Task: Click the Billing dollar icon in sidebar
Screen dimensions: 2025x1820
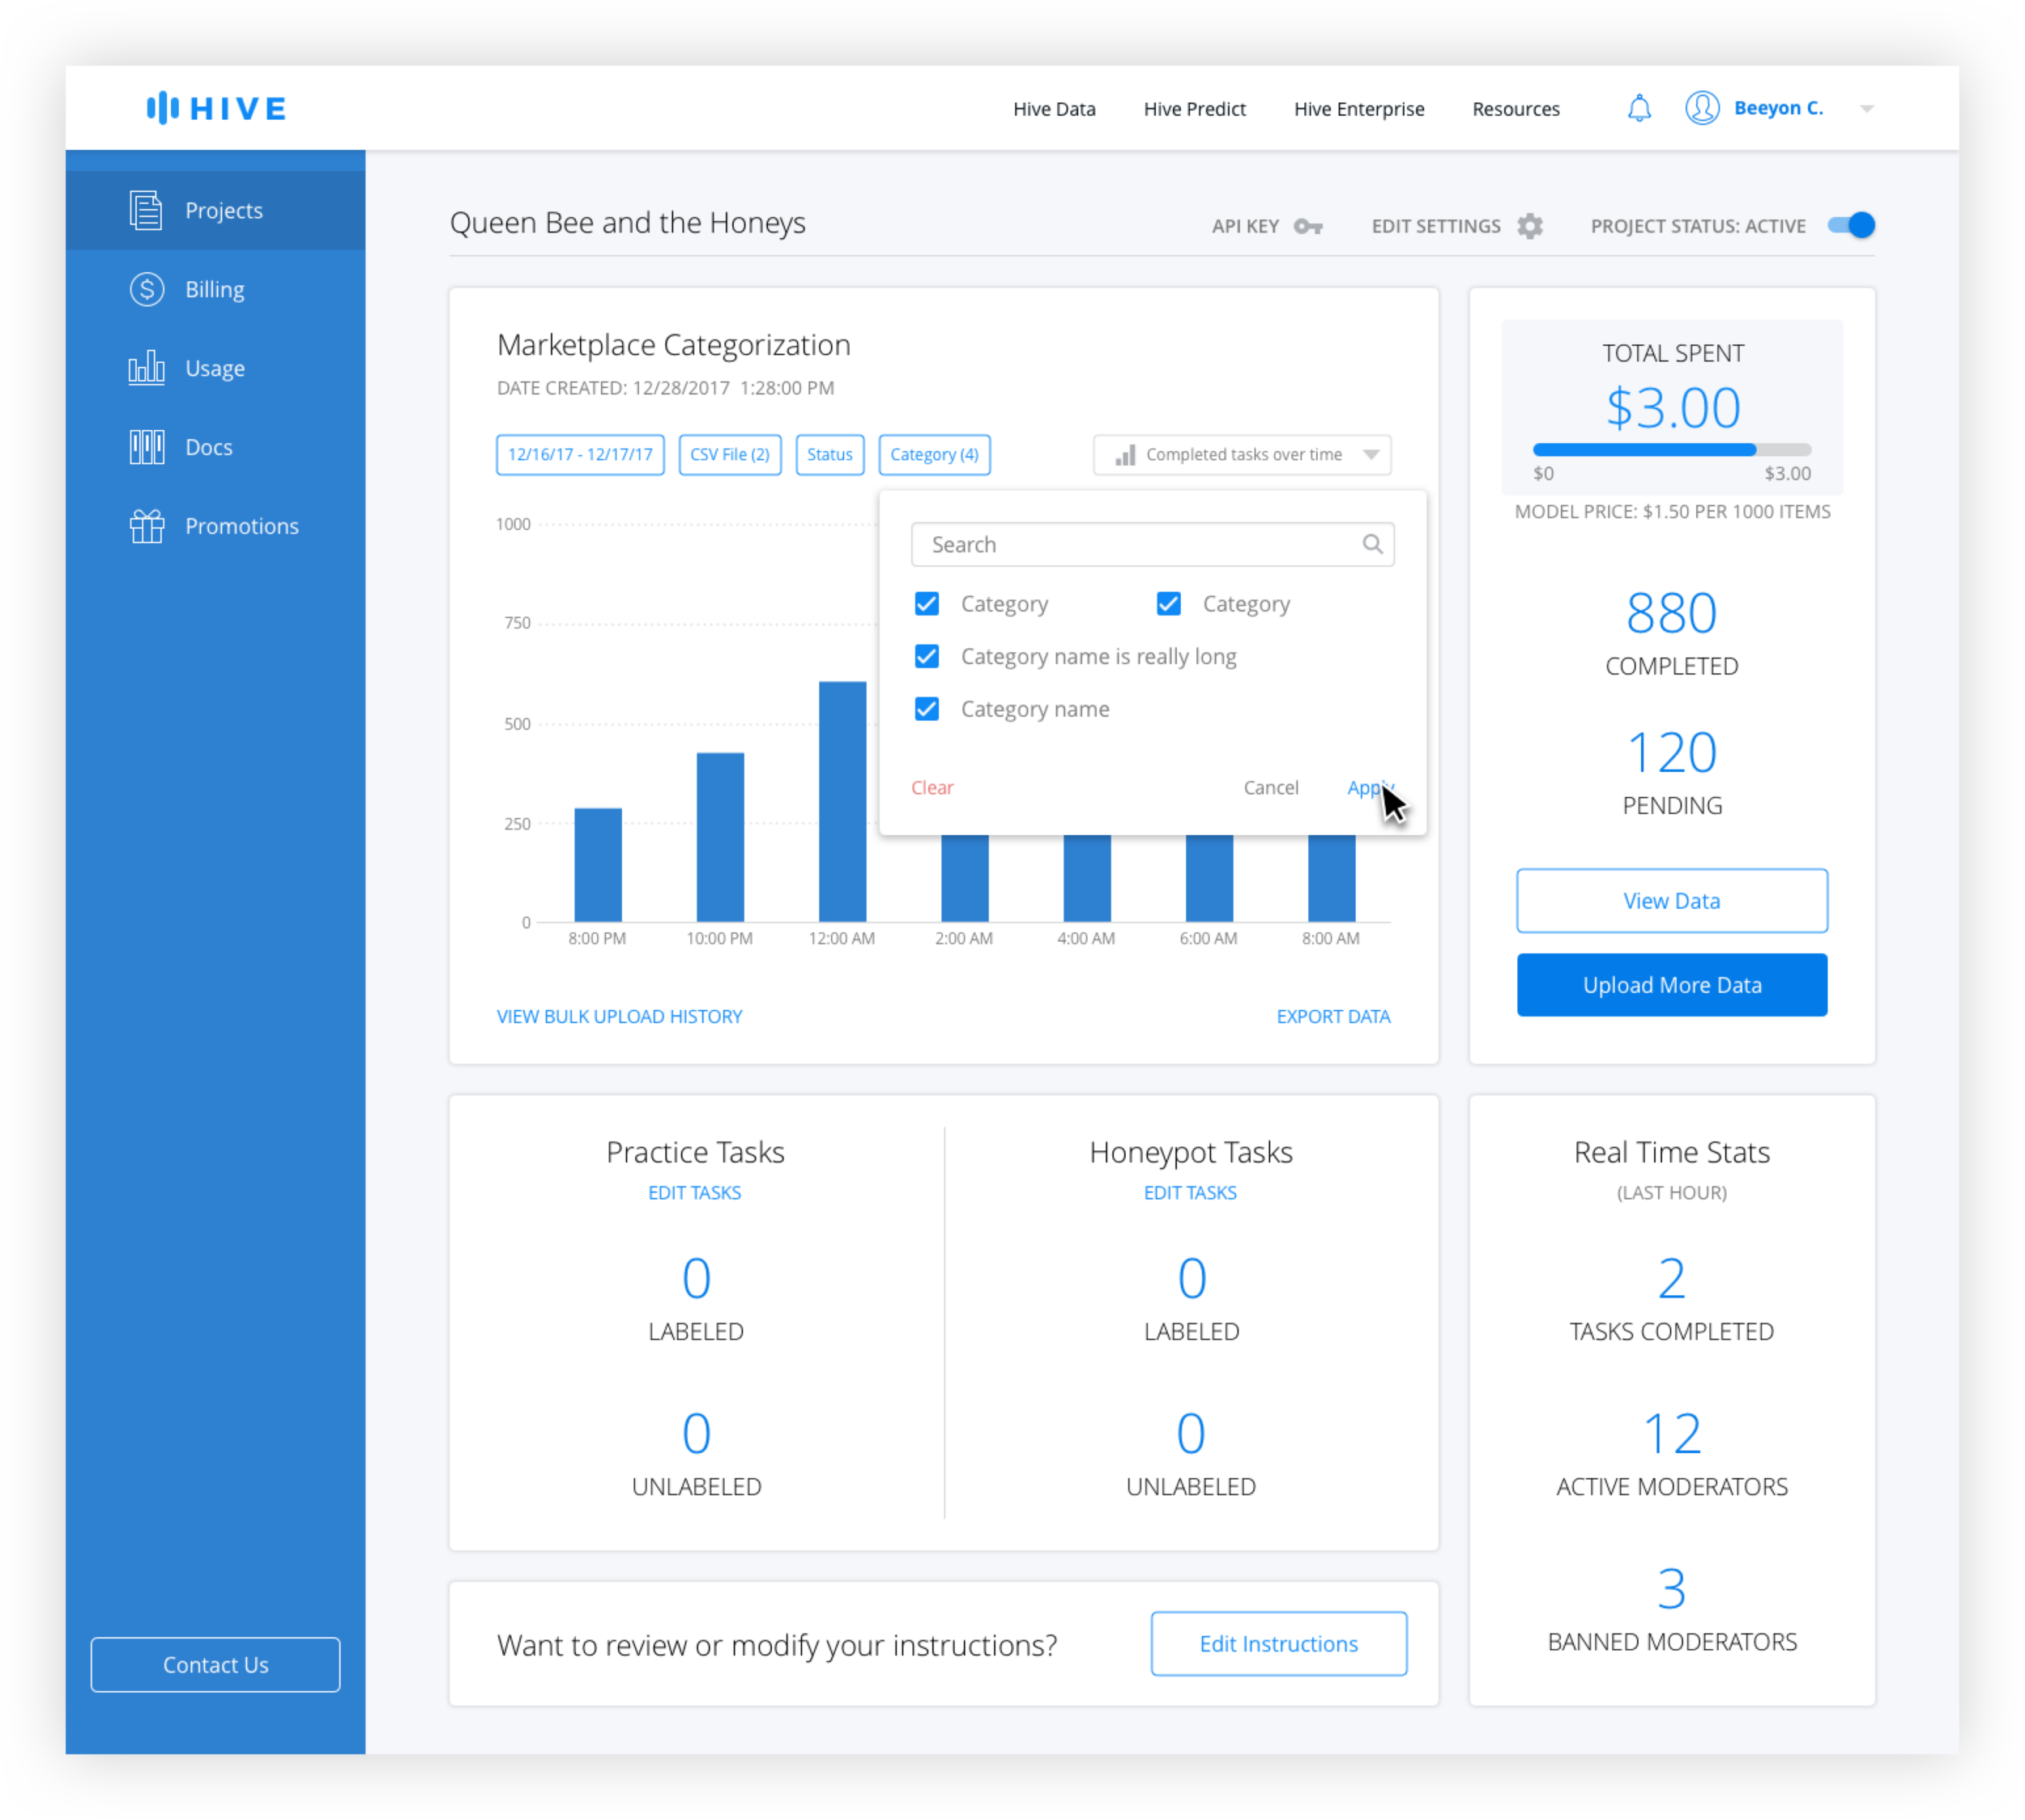Action: [x=147, y=289]
